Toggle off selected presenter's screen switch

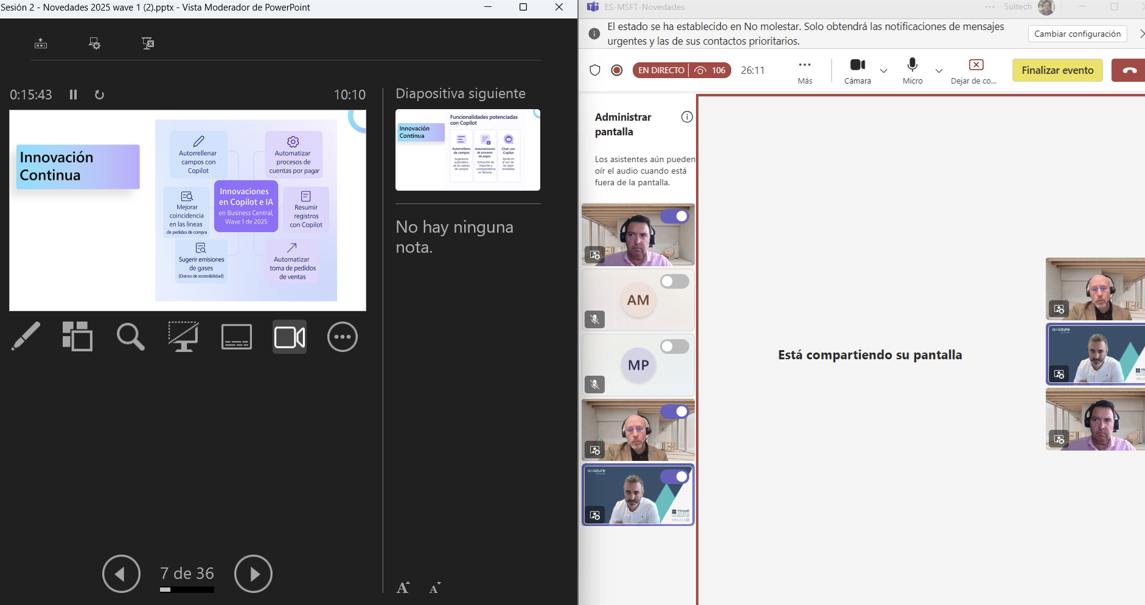click(x=675, y=477)
